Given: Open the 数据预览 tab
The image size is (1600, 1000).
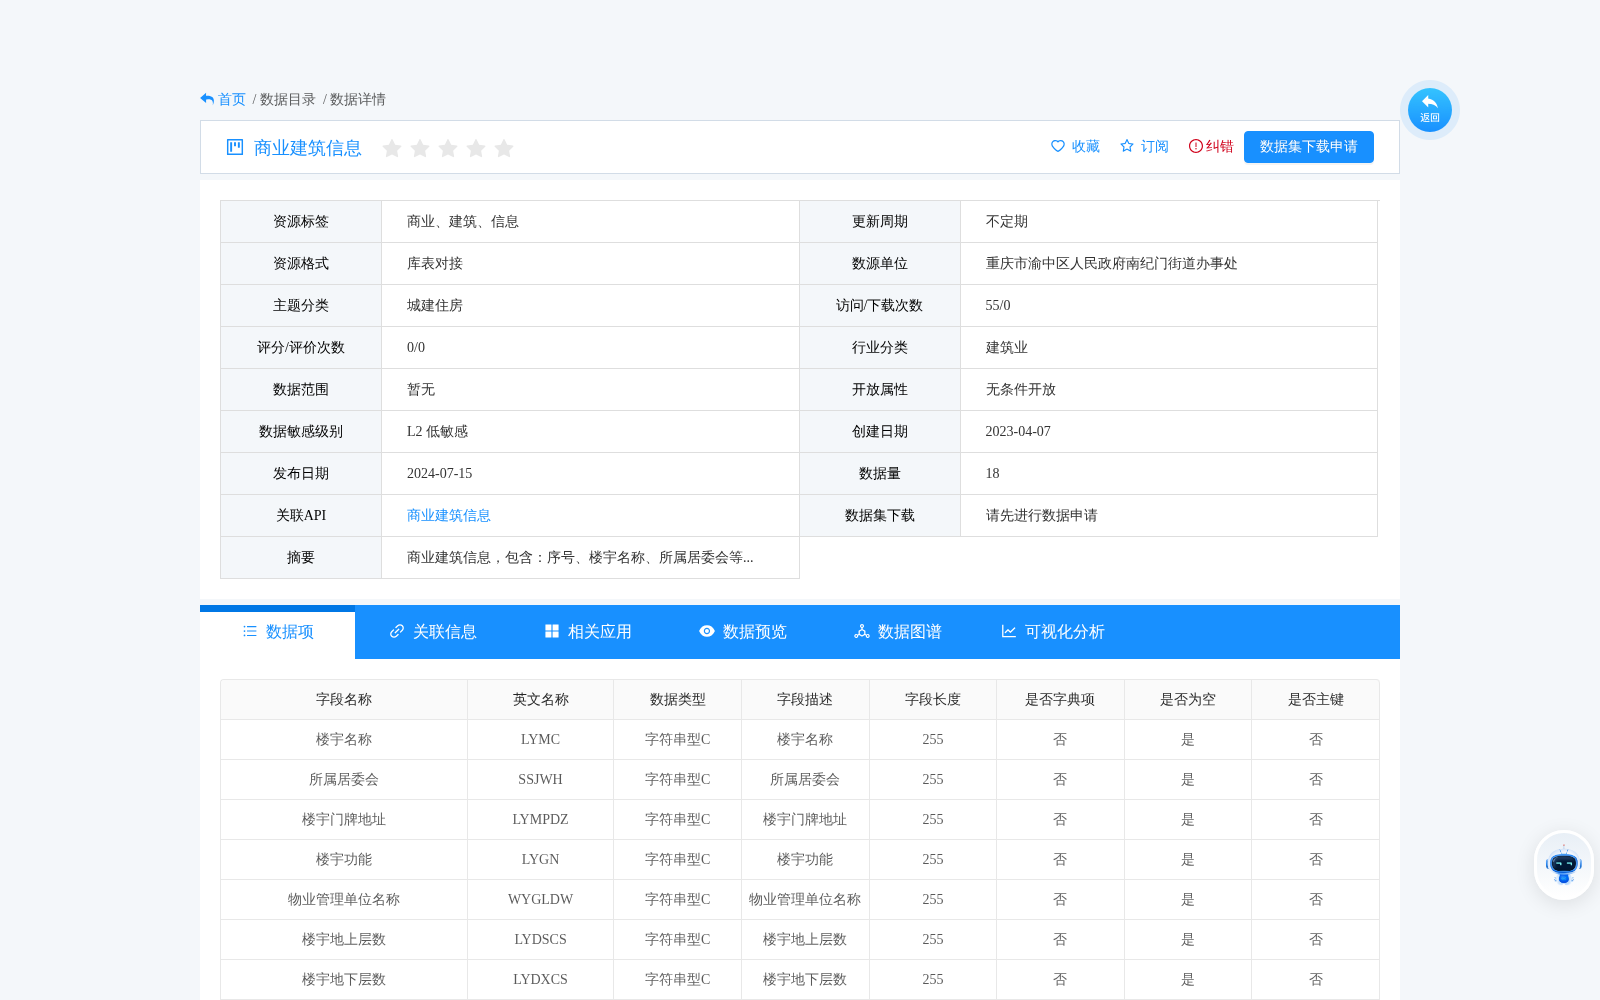Looking at the screenshot, I should (742, 632).
